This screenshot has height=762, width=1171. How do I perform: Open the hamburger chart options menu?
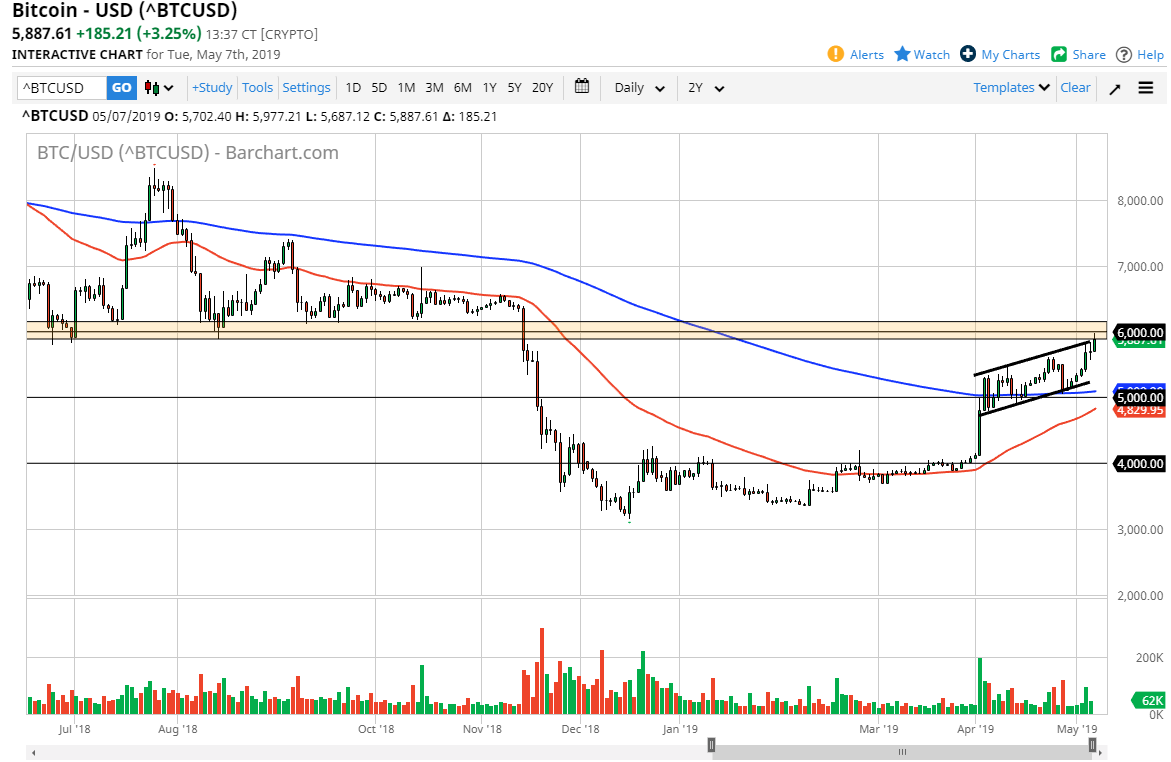pos(1144,88)
